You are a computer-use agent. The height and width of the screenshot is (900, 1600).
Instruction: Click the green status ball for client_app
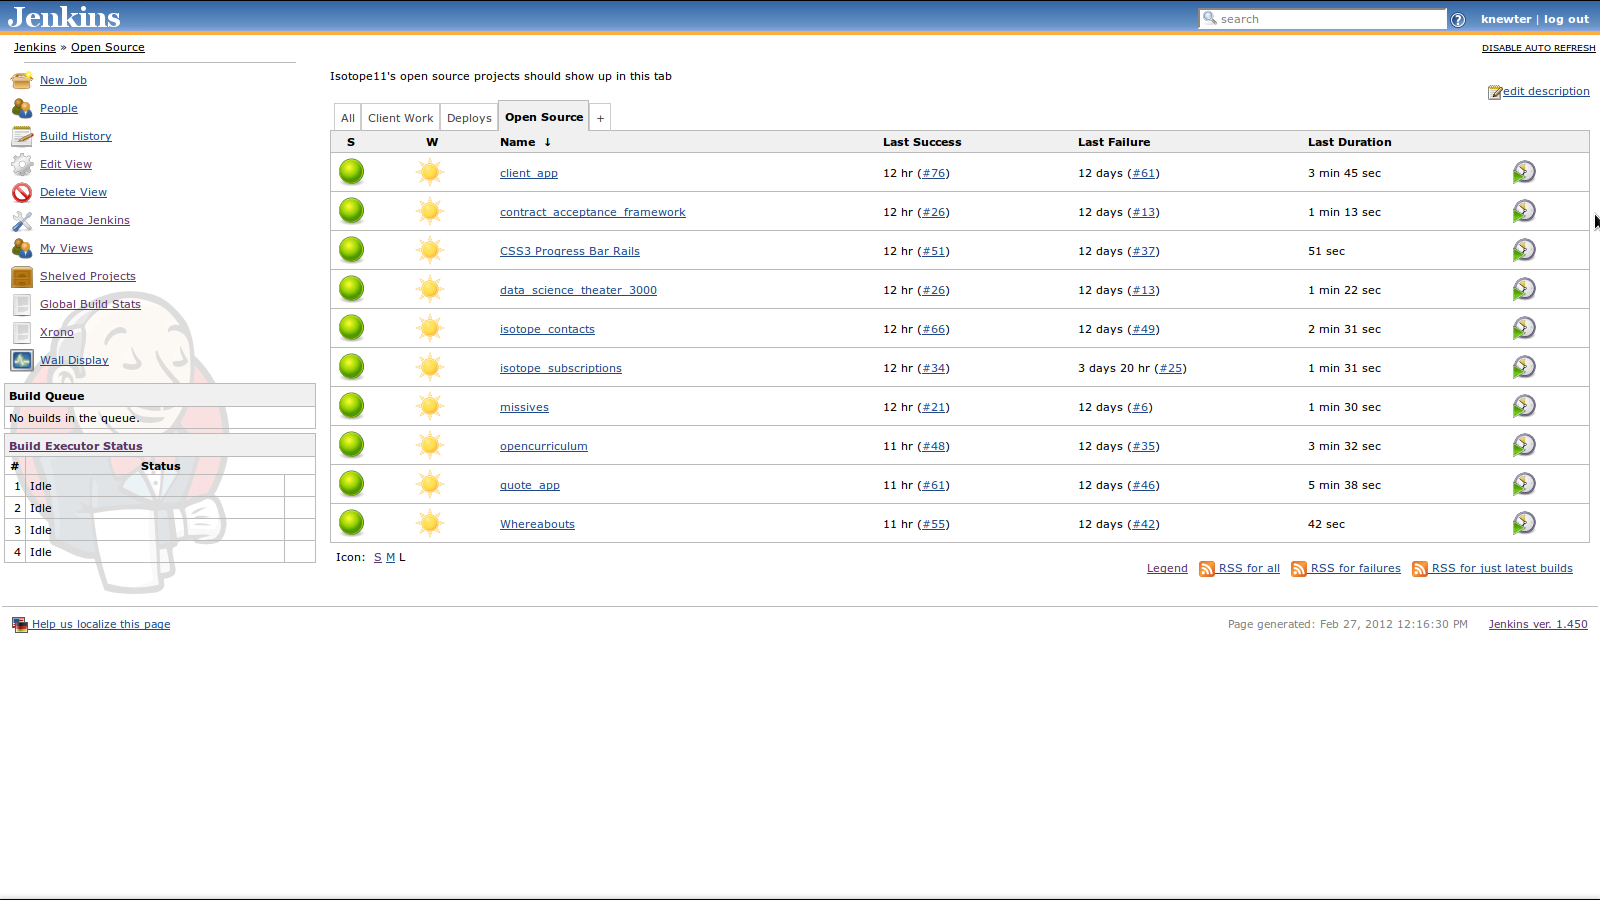351,172
